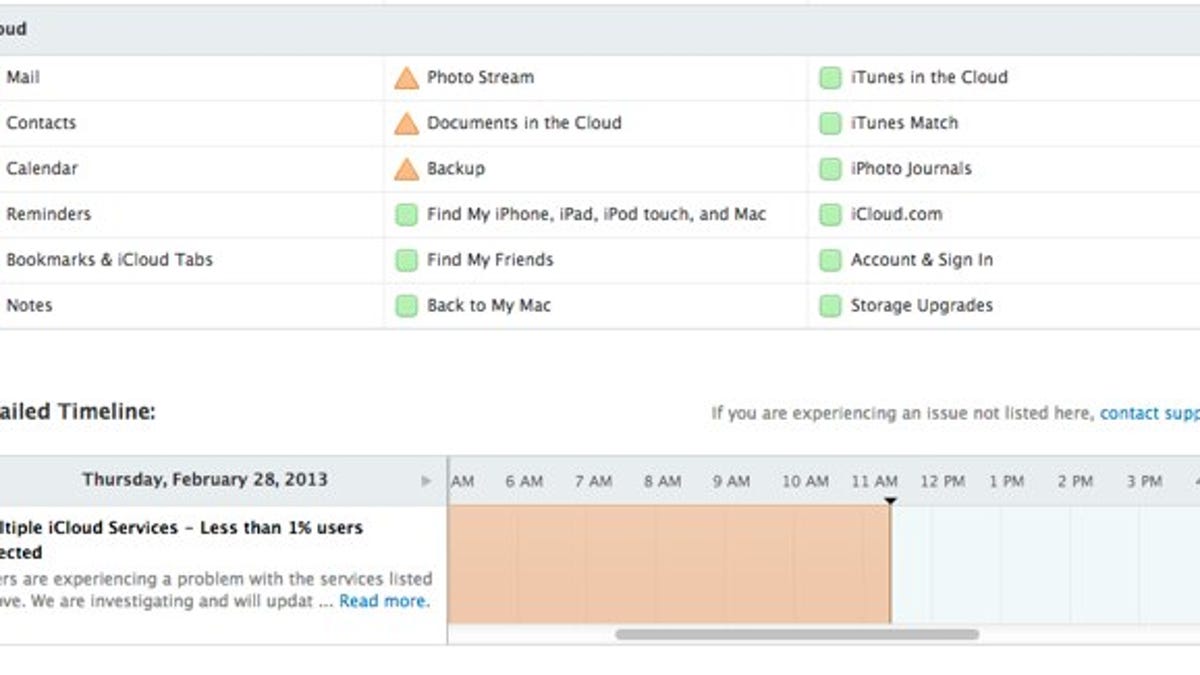Select the Thursday, February 28, 2013 header

coord(205,479)
